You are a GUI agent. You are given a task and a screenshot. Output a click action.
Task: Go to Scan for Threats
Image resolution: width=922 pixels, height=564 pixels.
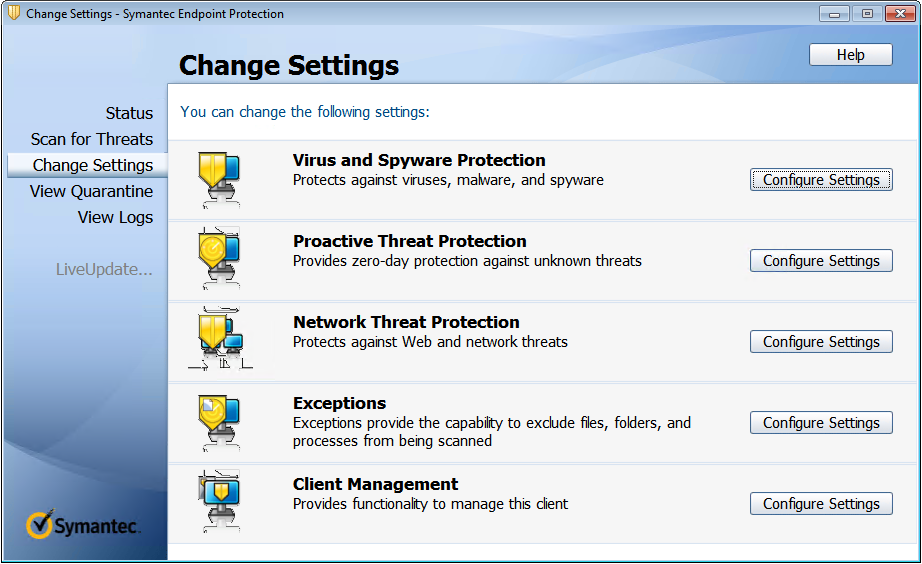click(92, 139)
